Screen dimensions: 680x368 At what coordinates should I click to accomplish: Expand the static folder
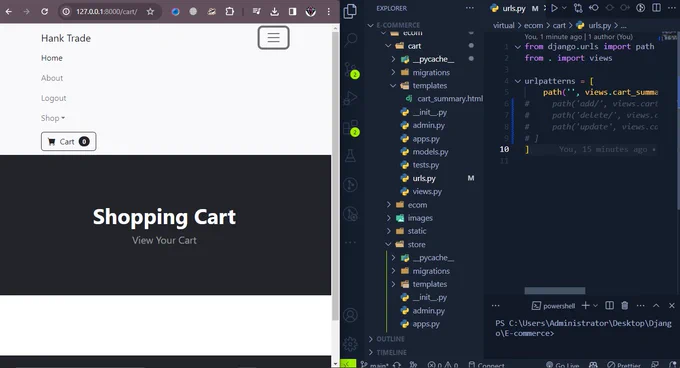pyautogui.click(x=388, y=231)
